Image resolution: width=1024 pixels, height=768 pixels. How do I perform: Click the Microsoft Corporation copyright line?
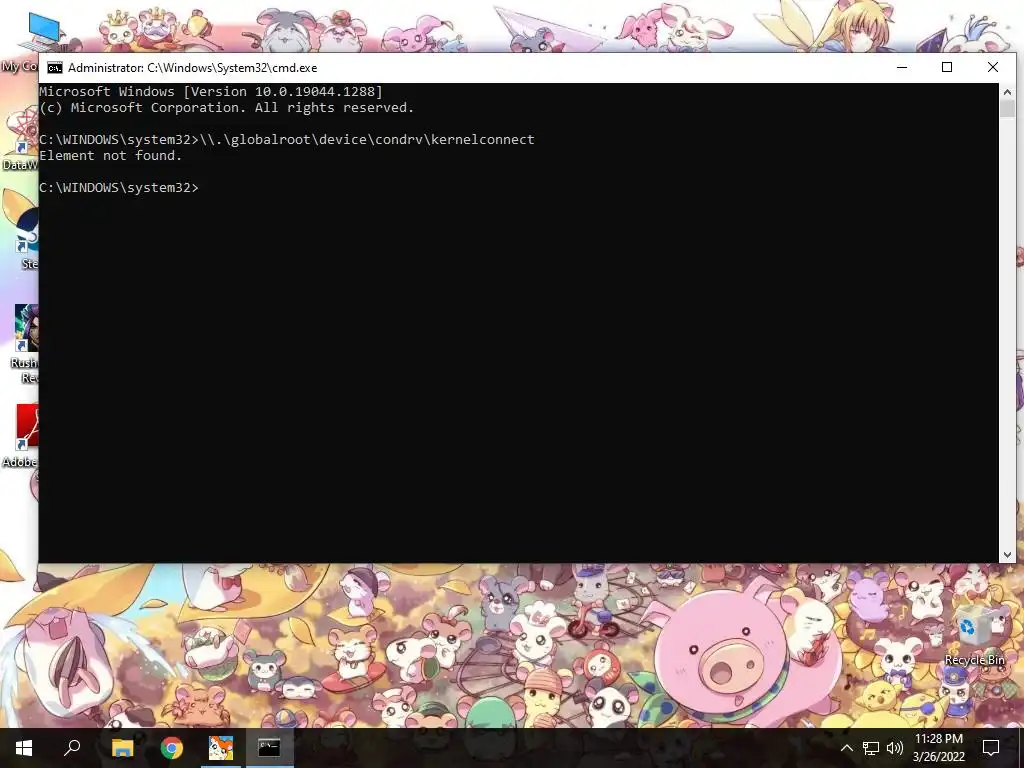click(x=227, y=107)
